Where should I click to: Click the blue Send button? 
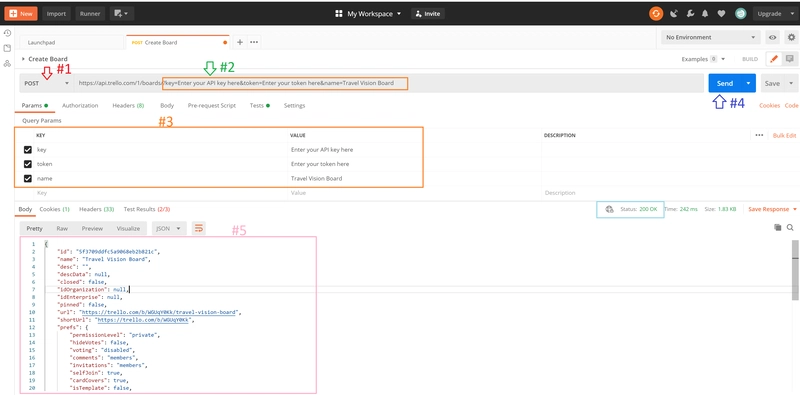point(725,83)
